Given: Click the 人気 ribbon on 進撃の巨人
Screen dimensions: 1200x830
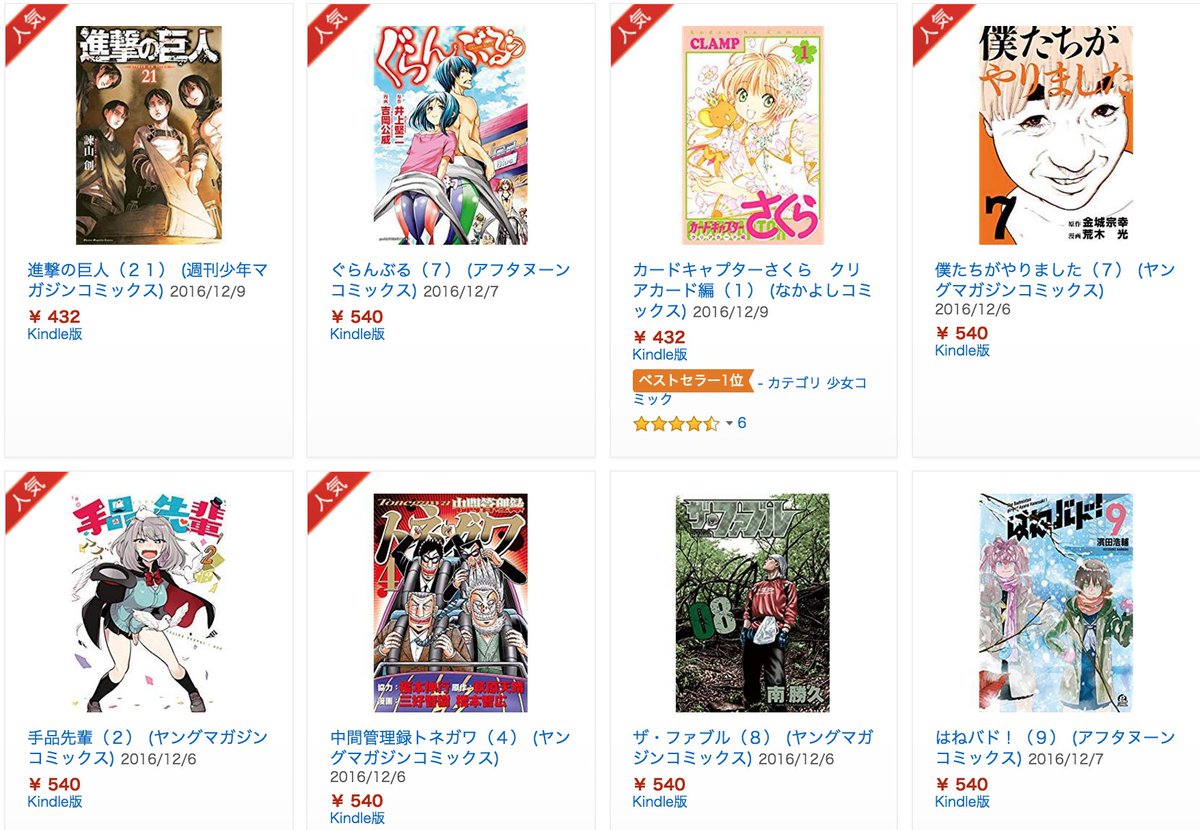Looking at the screenshot, I should point(32,30).
